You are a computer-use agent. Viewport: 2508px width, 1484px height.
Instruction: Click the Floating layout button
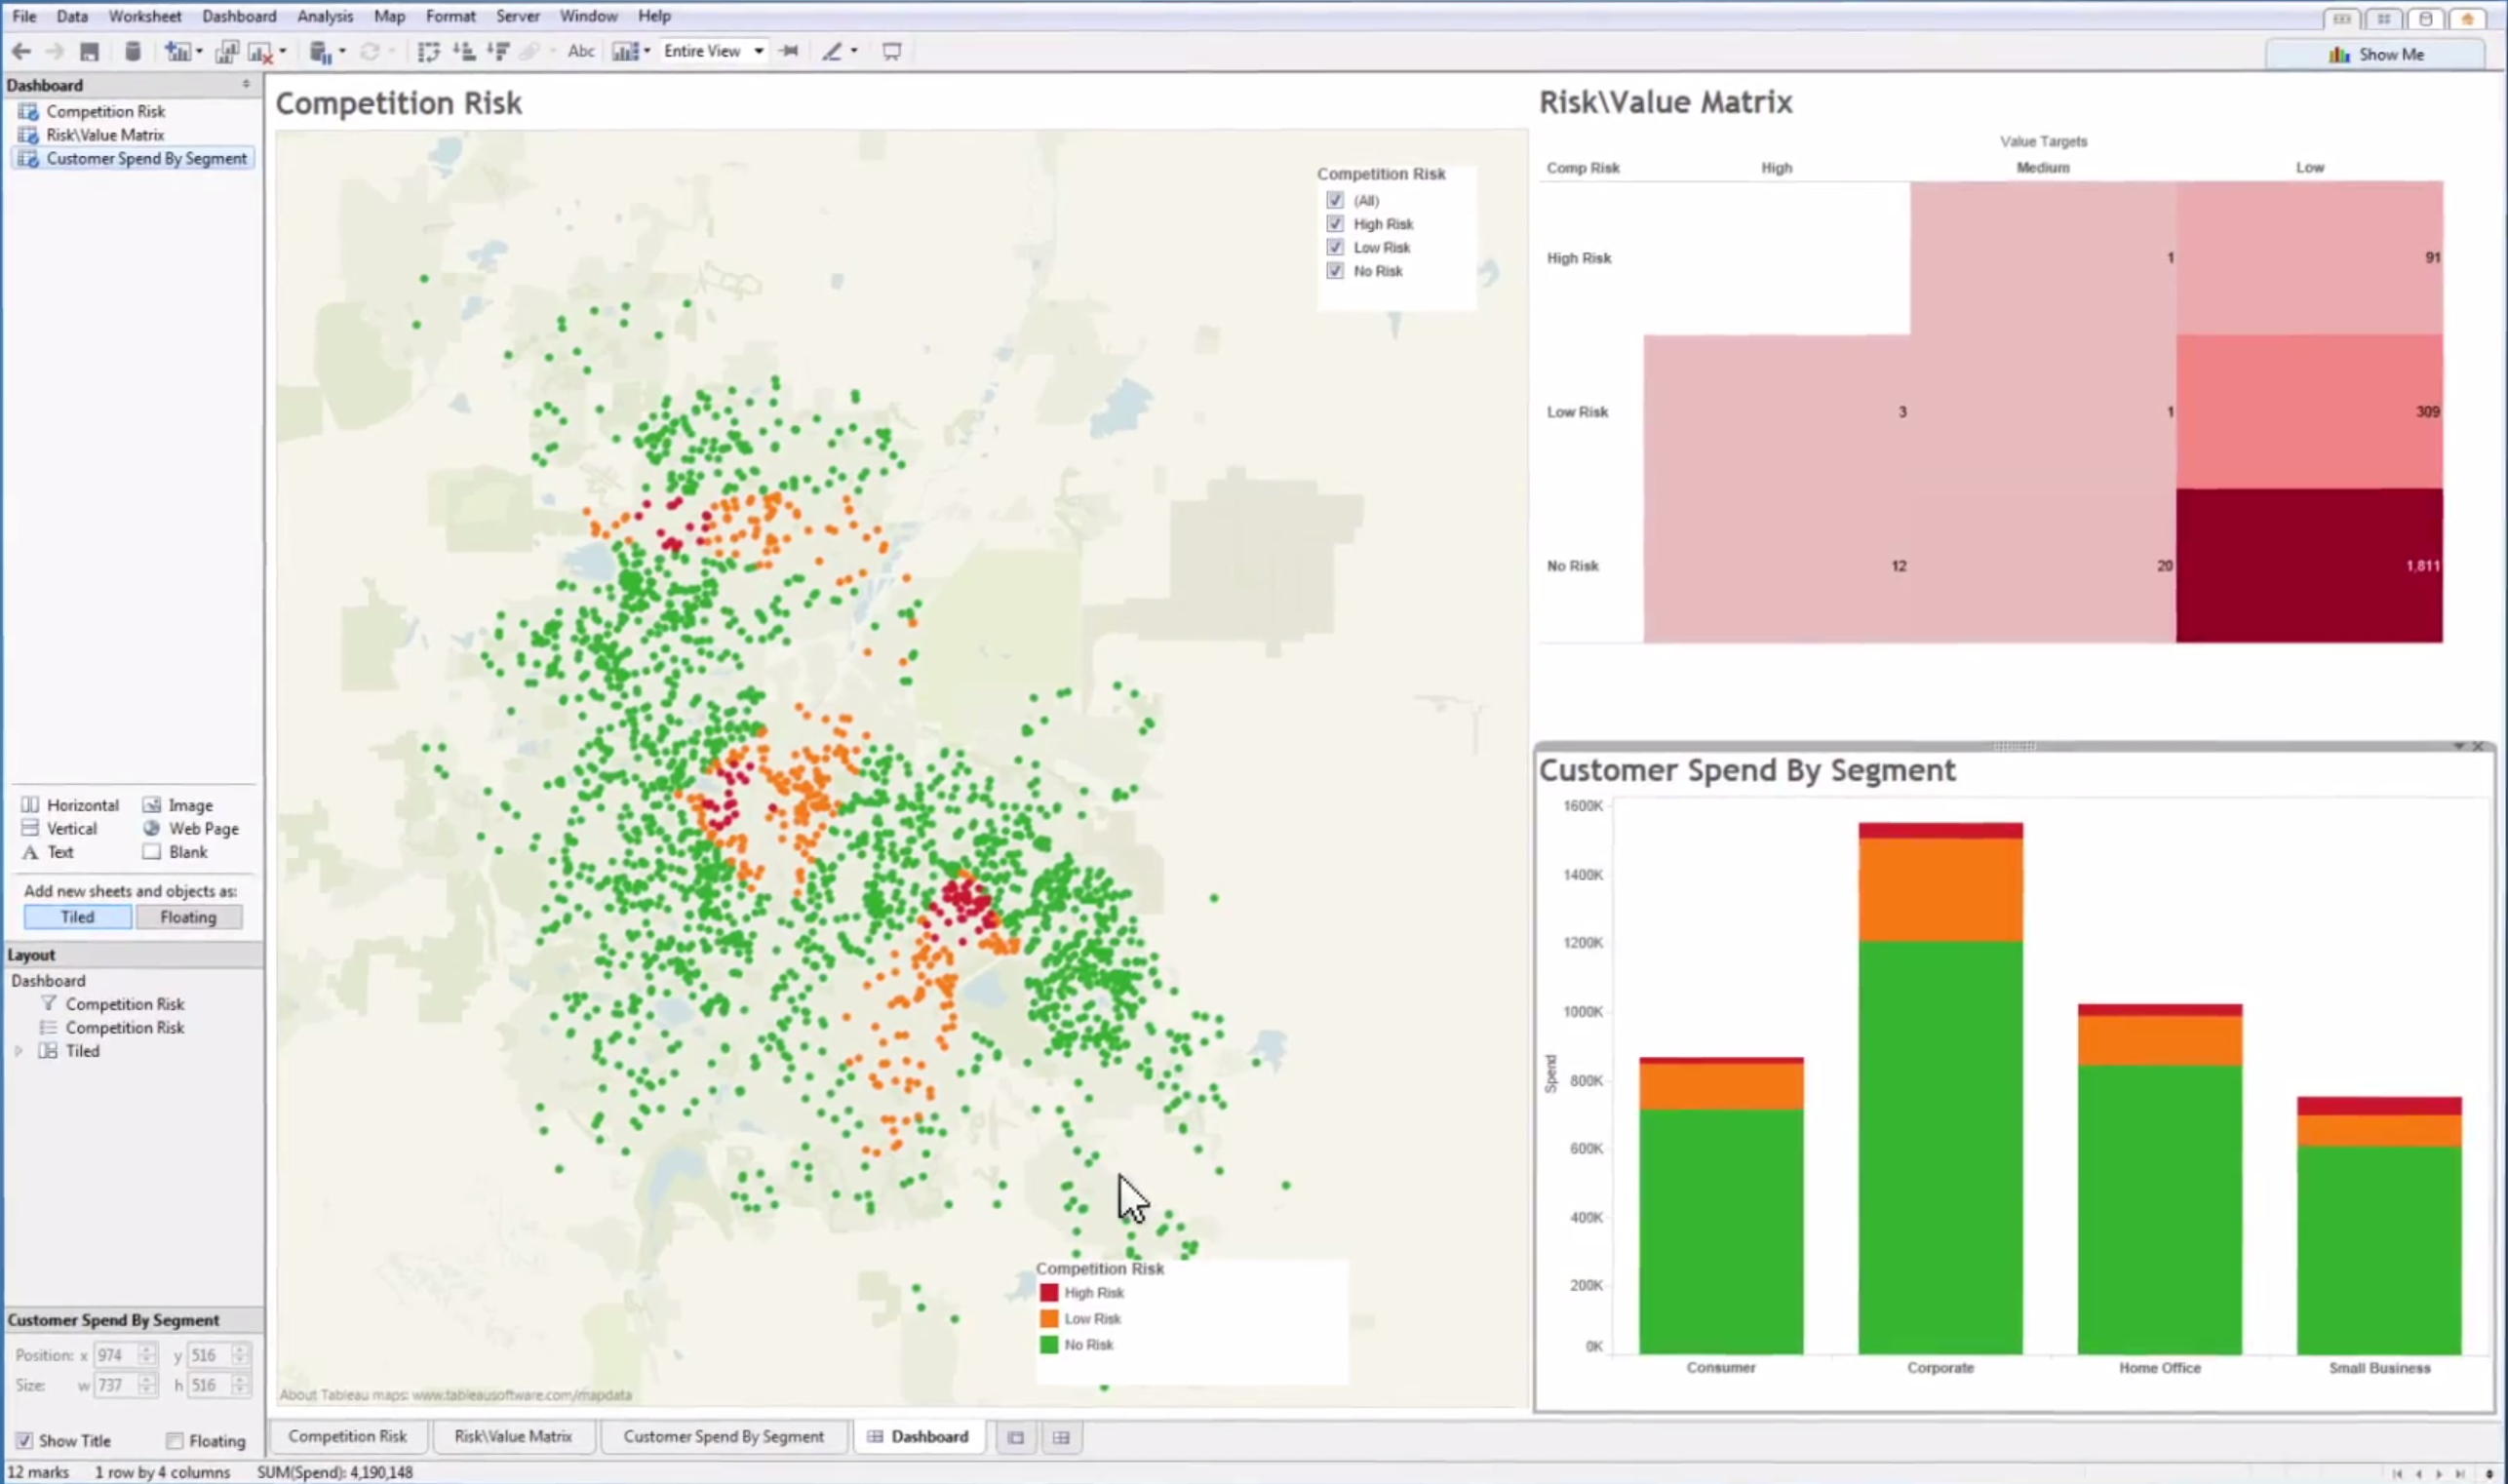(188, 917)
